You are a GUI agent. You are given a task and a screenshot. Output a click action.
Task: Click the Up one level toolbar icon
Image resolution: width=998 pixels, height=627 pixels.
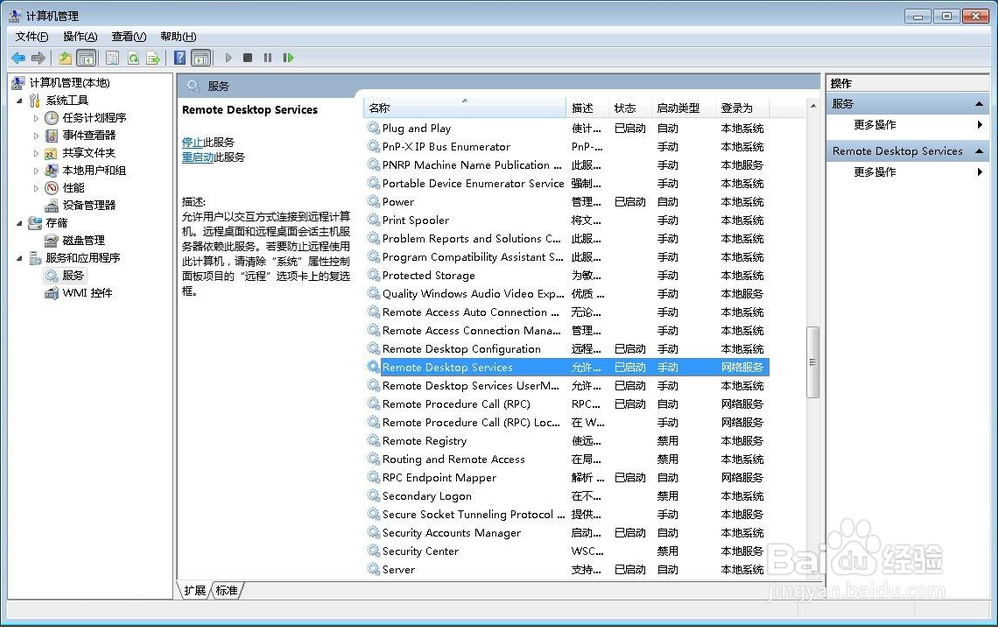click(x=65, y=58)
